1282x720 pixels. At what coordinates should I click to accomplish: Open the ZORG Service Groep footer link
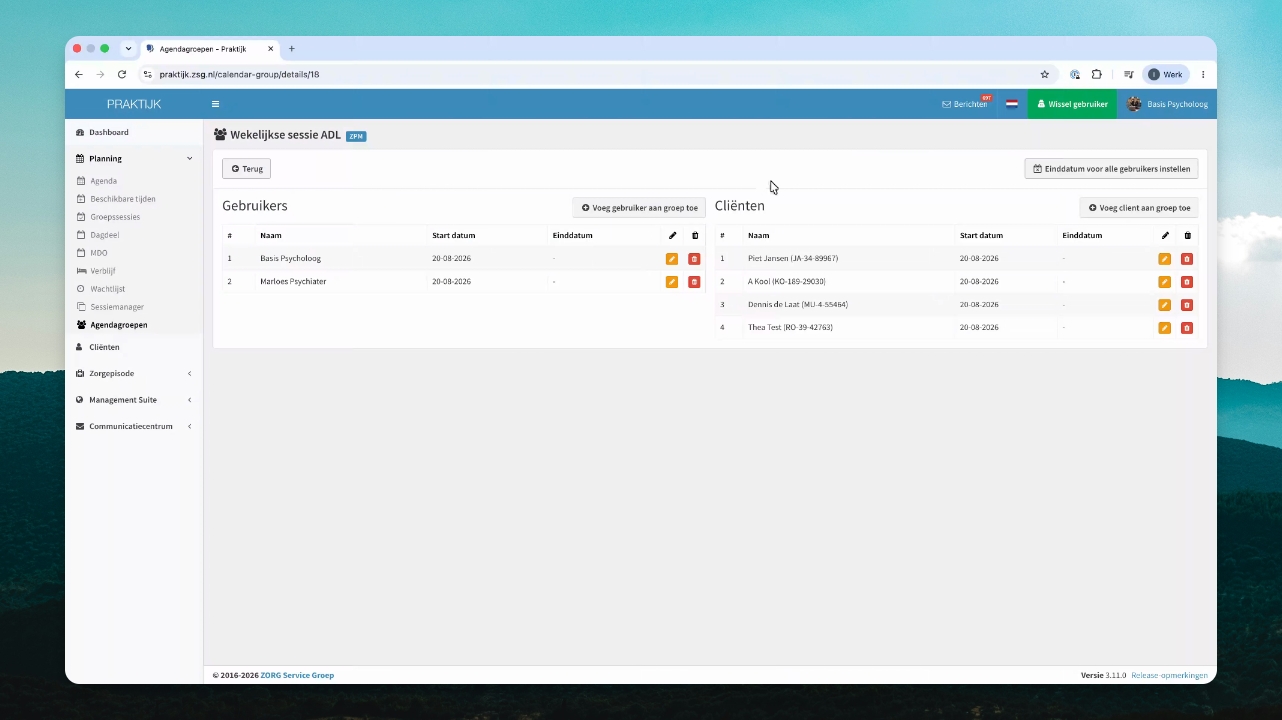(x=297, y=675)
